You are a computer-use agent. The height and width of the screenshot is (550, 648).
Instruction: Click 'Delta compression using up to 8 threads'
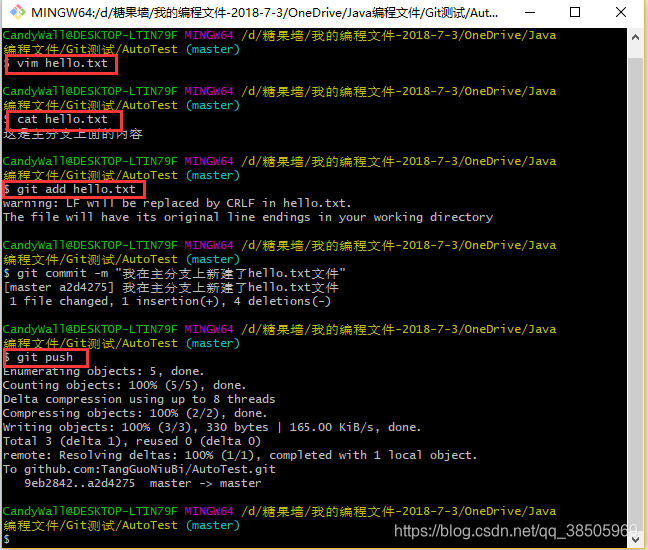139,400
